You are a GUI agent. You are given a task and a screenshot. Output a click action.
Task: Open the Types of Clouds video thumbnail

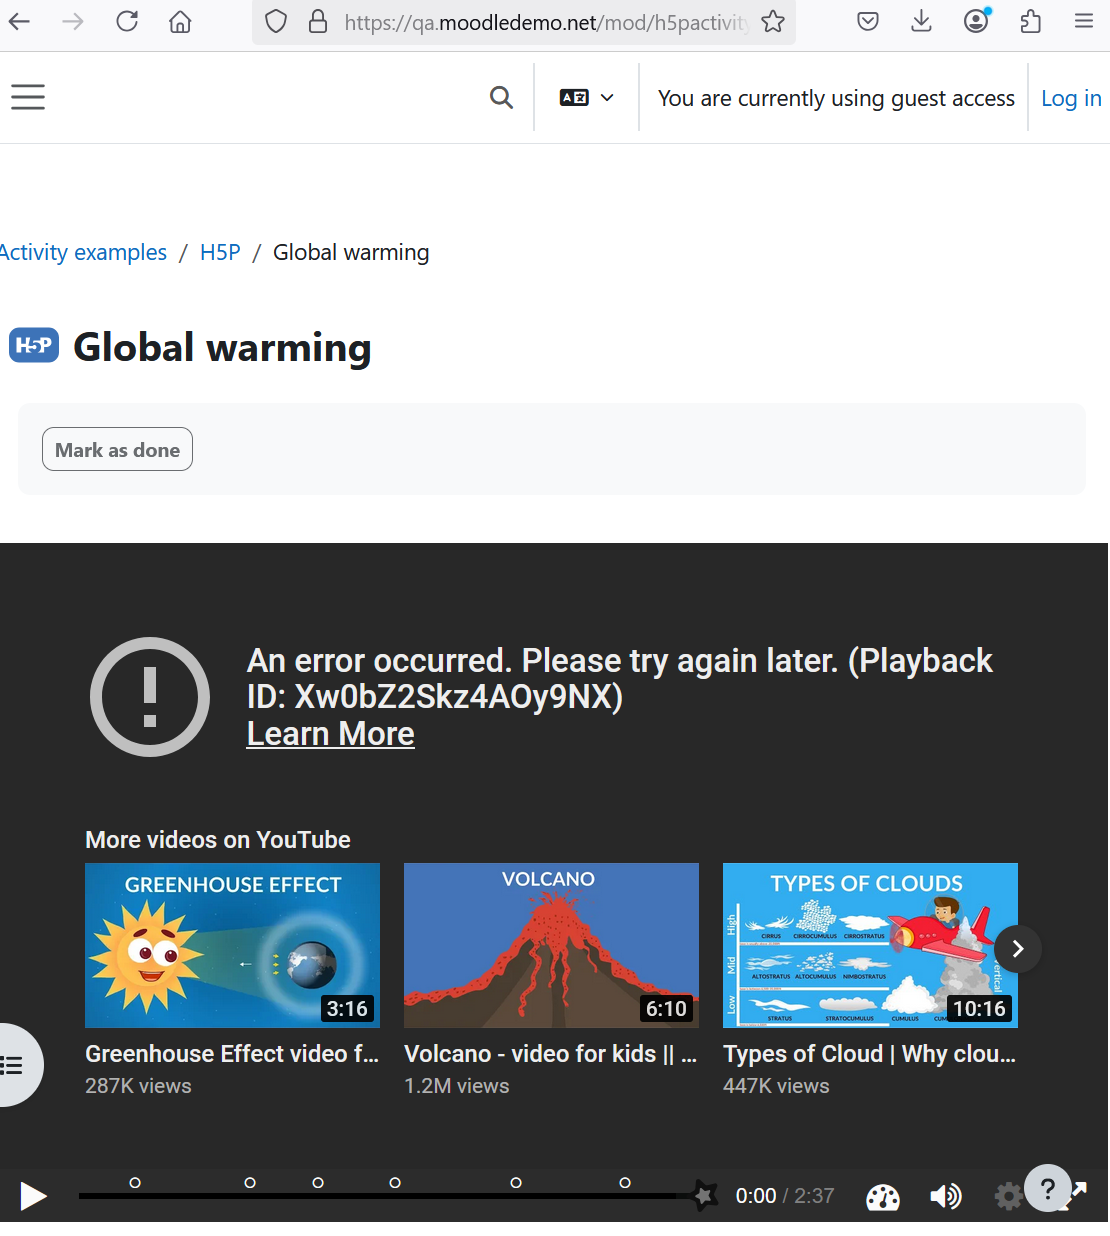(x=870, y=945)
